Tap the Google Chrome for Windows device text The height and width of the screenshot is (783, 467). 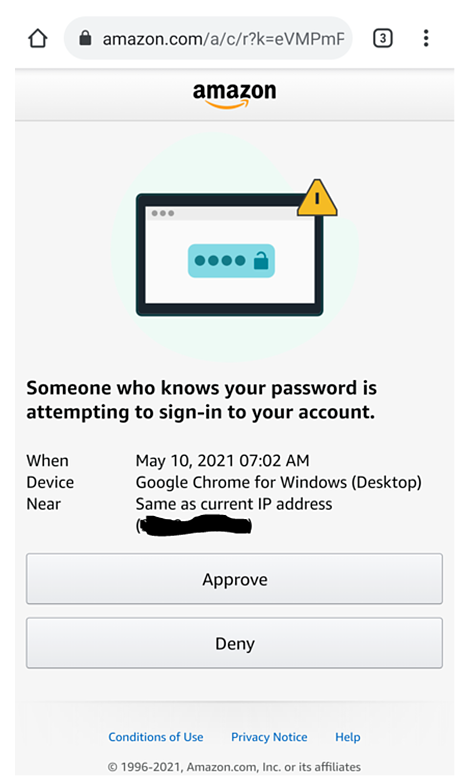279,482
